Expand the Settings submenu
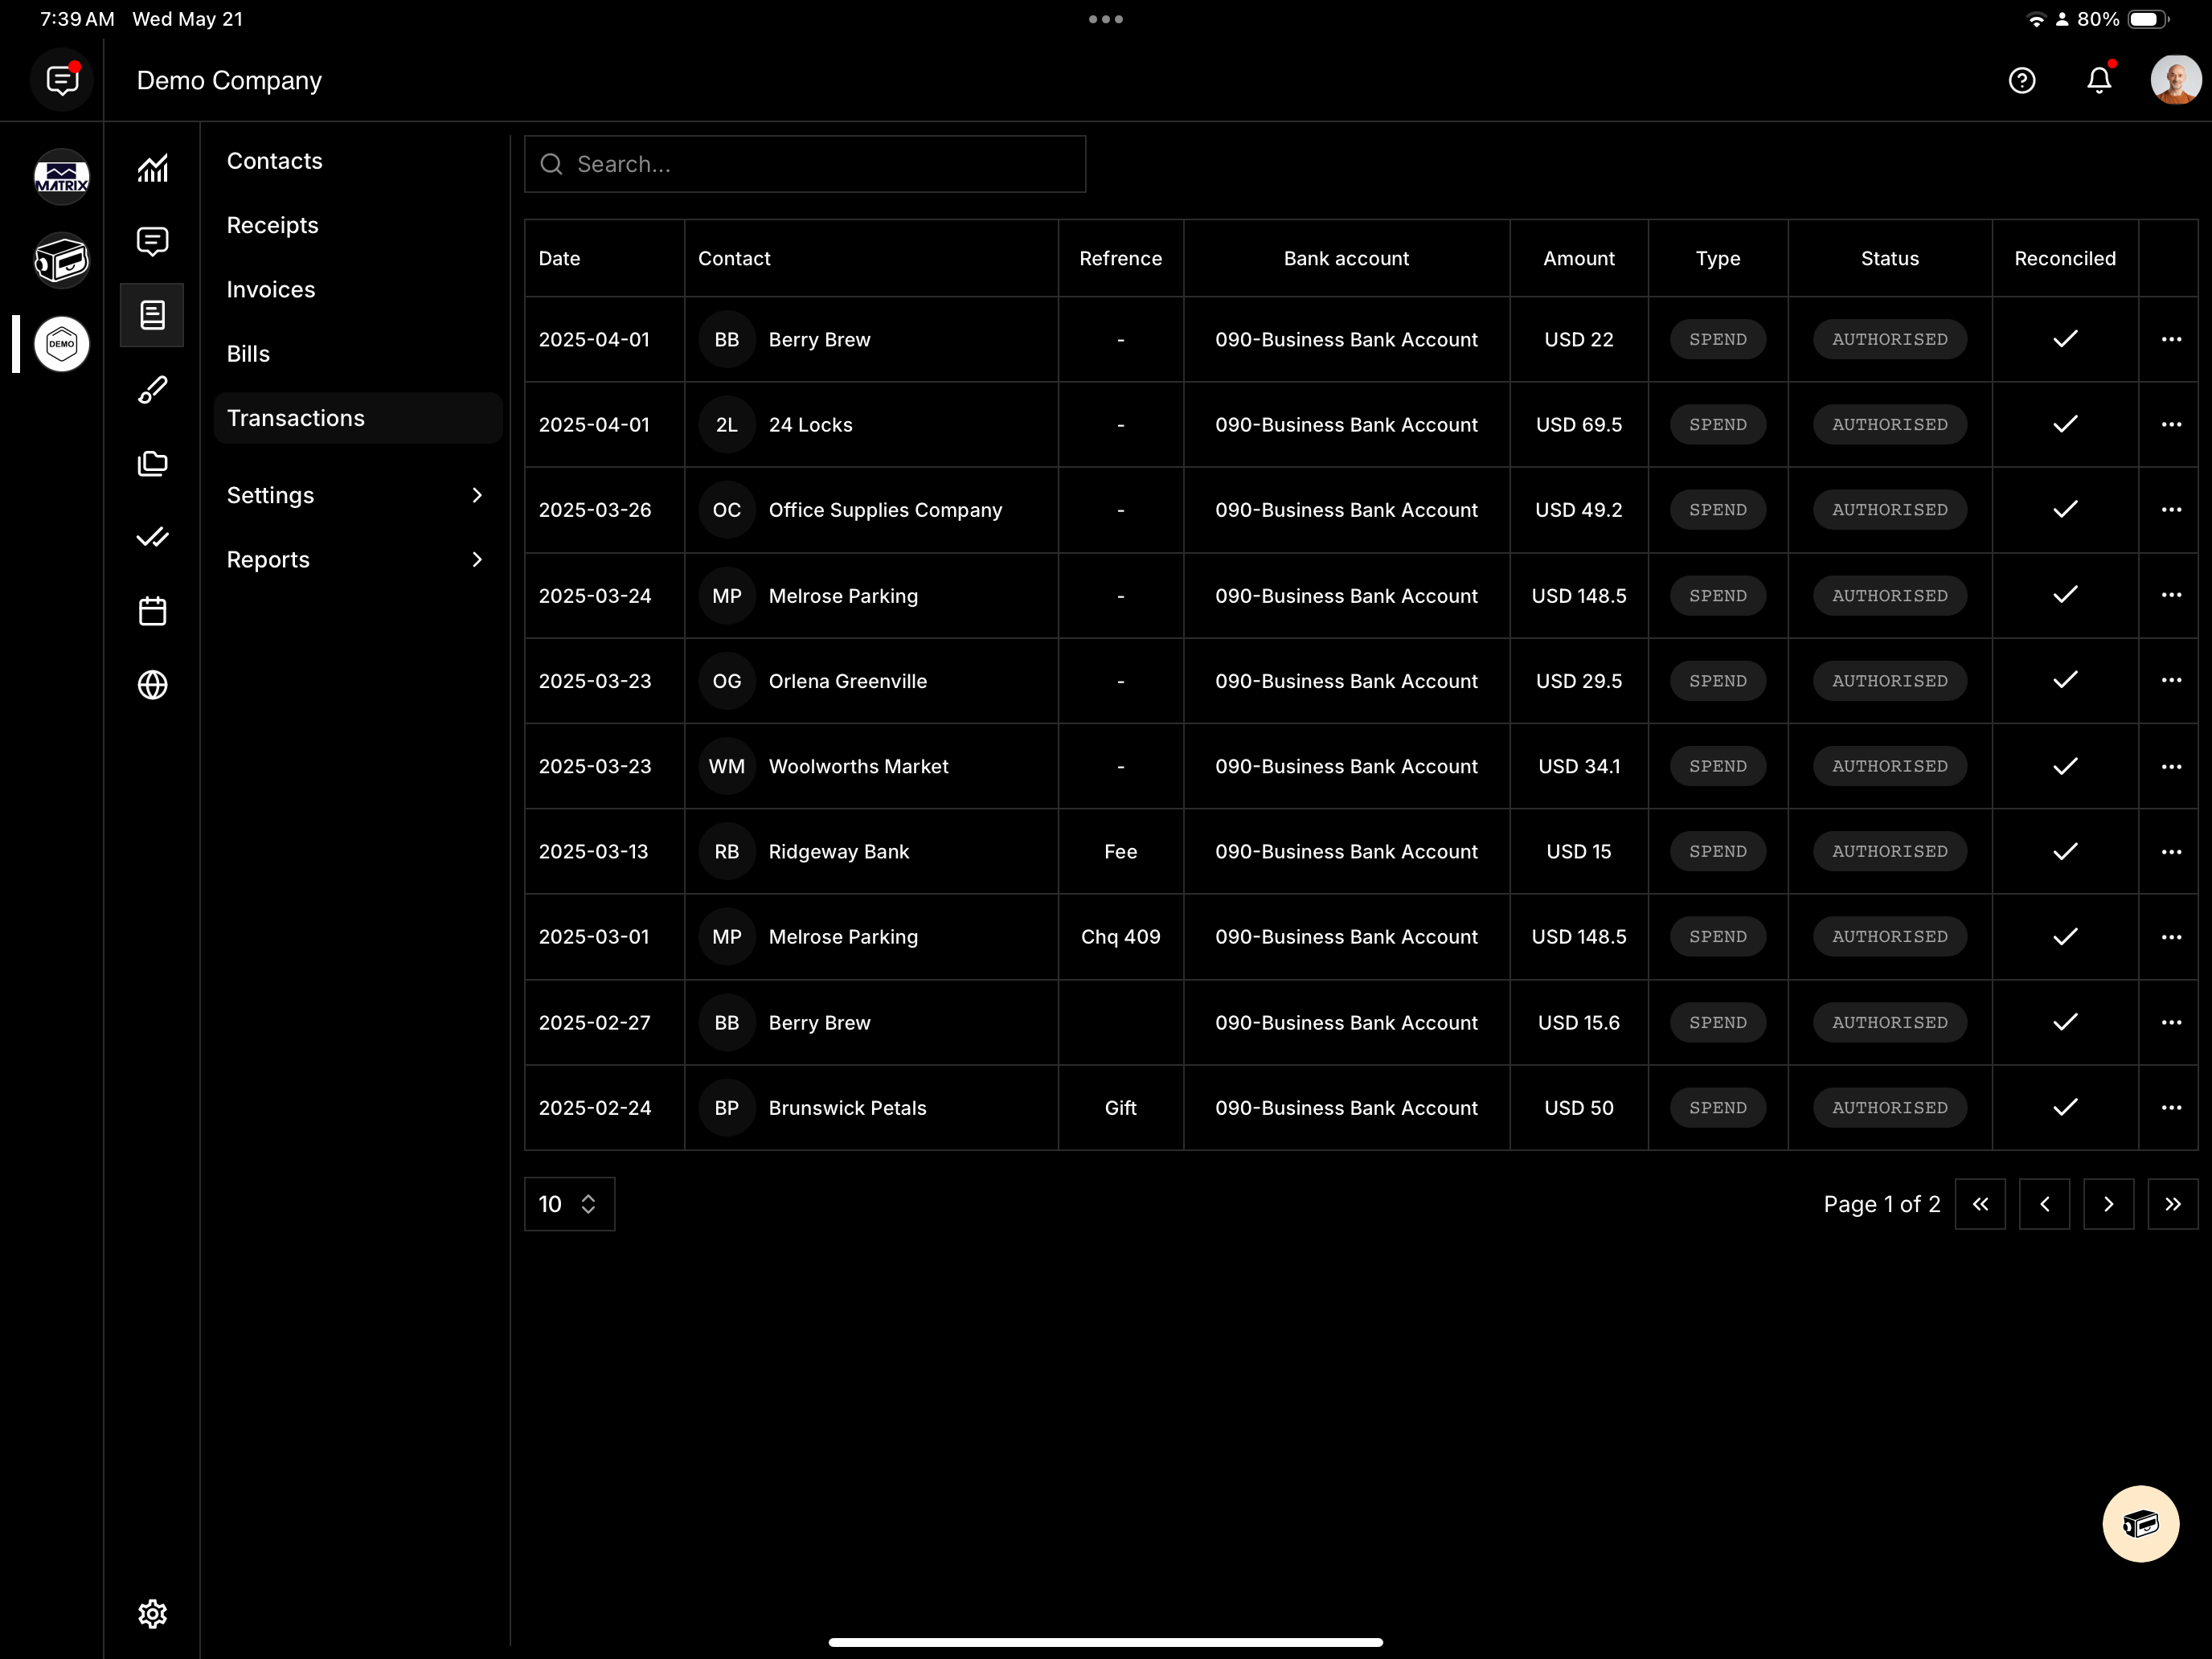2212x1659 pixels. [358, 495]
